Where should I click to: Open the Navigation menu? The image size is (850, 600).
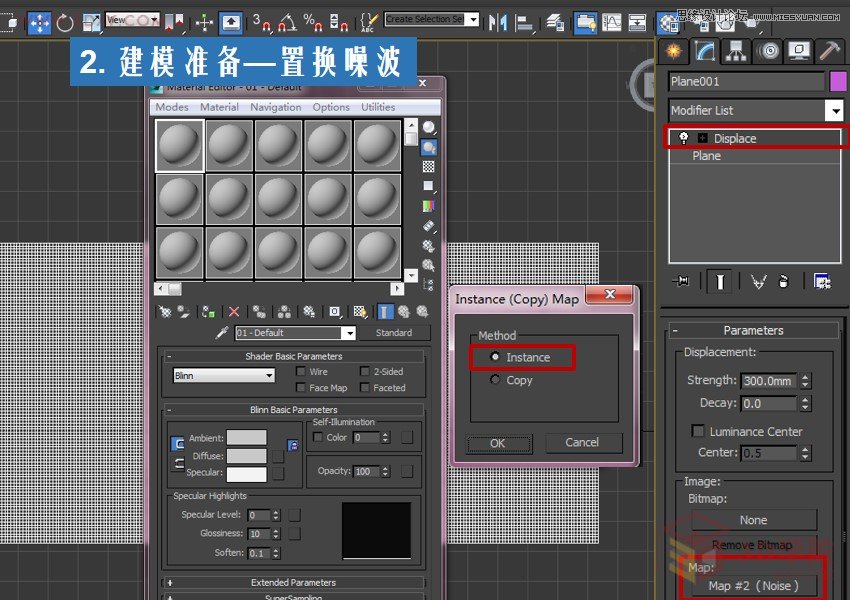click(x=275, y=107)
